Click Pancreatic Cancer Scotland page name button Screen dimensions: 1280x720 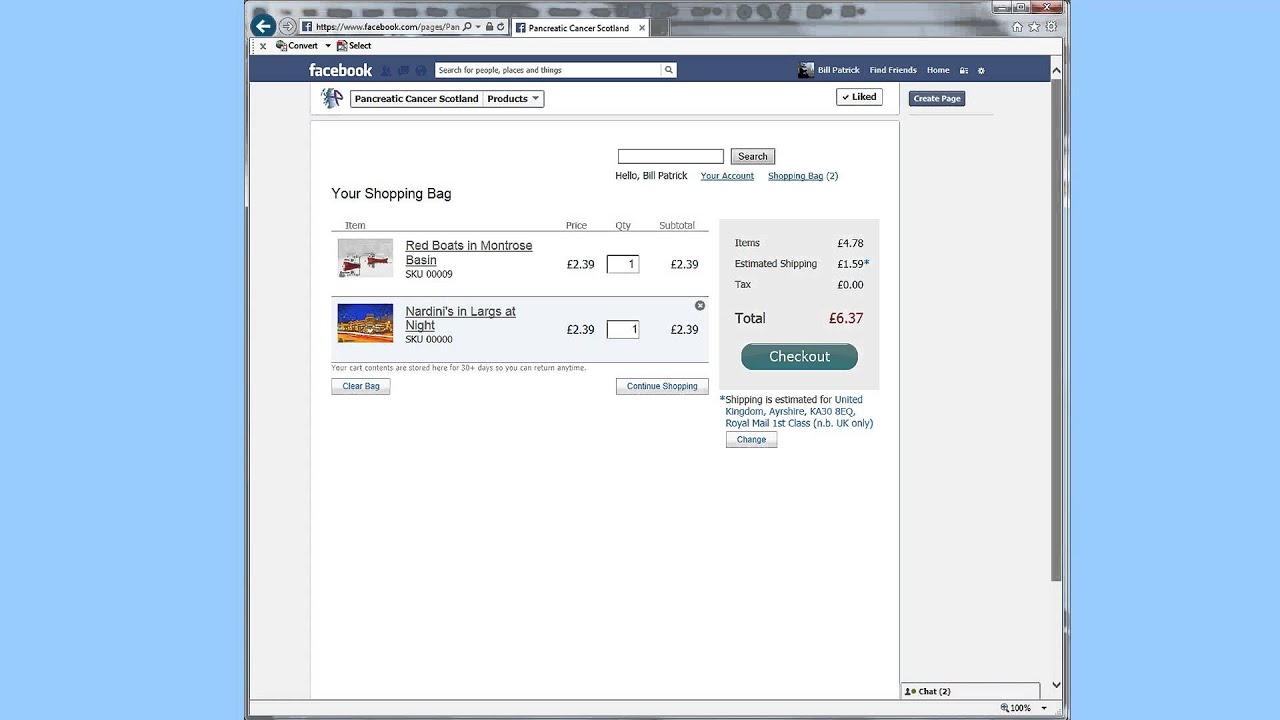tap(416, 99)
